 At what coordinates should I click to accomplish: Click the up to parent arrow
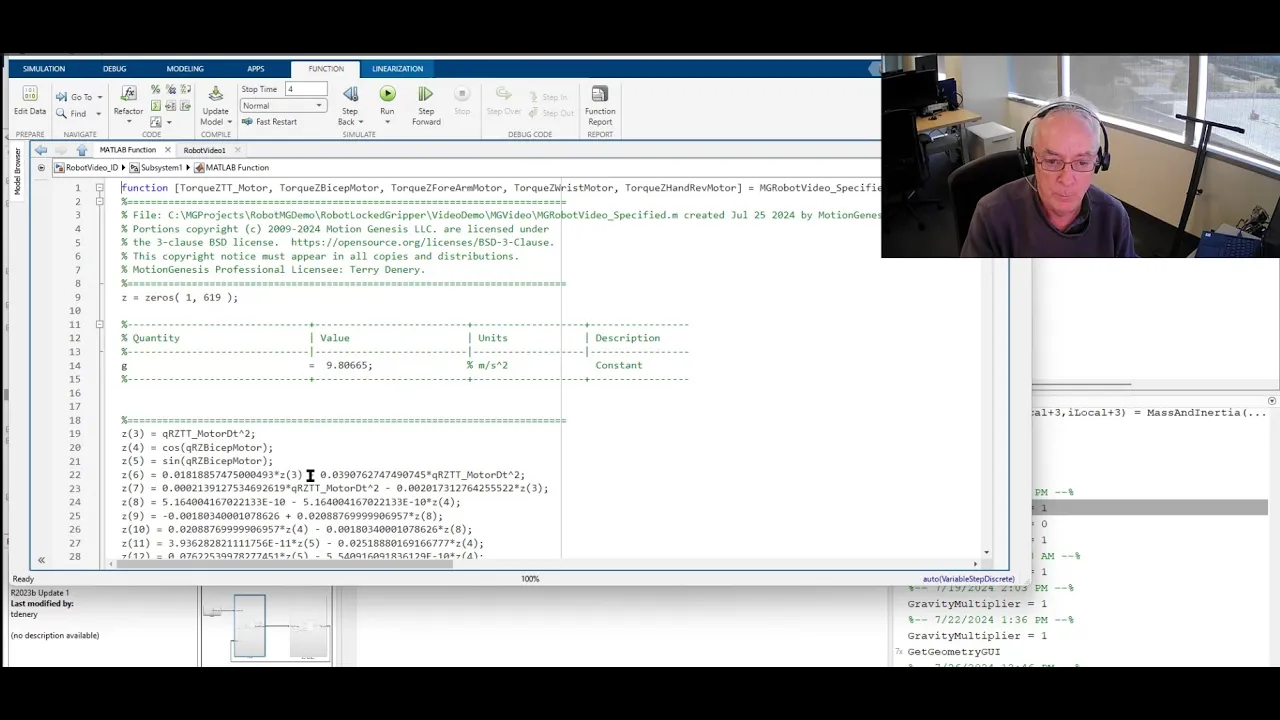(x=82, y=150)
